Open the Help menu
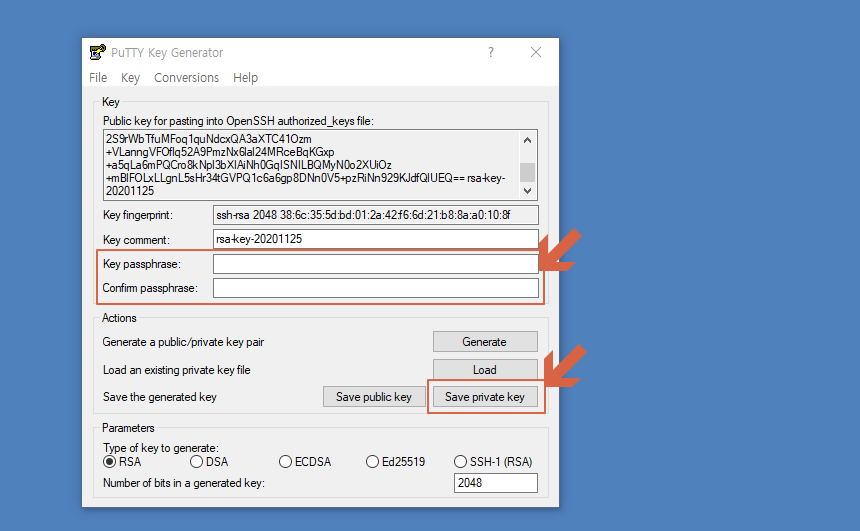 245,77
